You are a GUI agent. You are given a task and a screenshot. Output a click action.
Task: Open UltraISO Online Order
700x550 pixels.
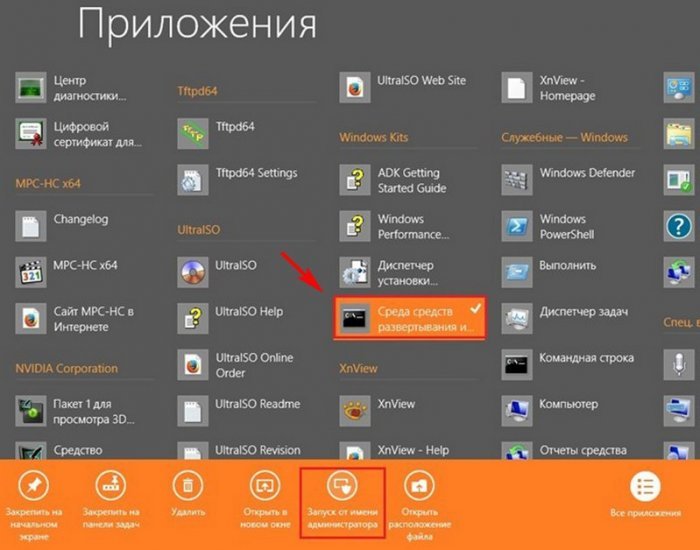(x=236, y=365)
